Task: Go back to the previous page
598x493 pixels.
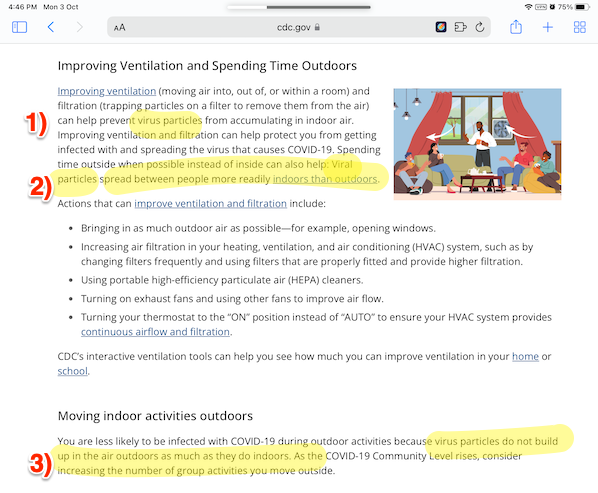Action: [x=51, y=27]
